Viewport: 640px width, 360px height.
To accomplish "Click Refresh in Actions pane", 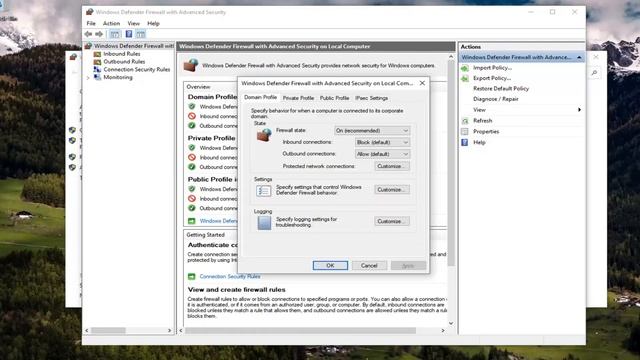I will pos(482,121).
